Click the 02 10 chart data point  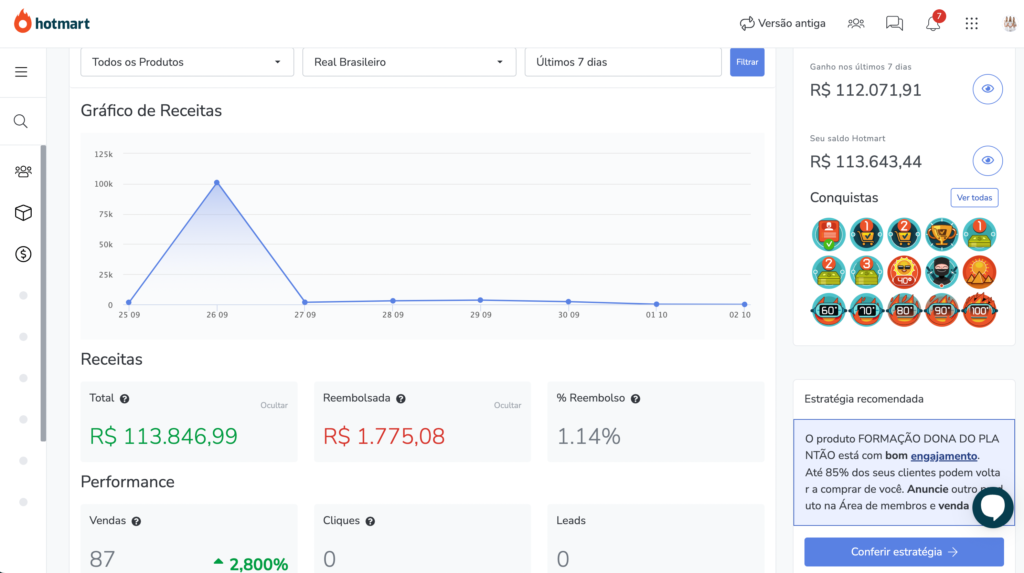[744, 304]
